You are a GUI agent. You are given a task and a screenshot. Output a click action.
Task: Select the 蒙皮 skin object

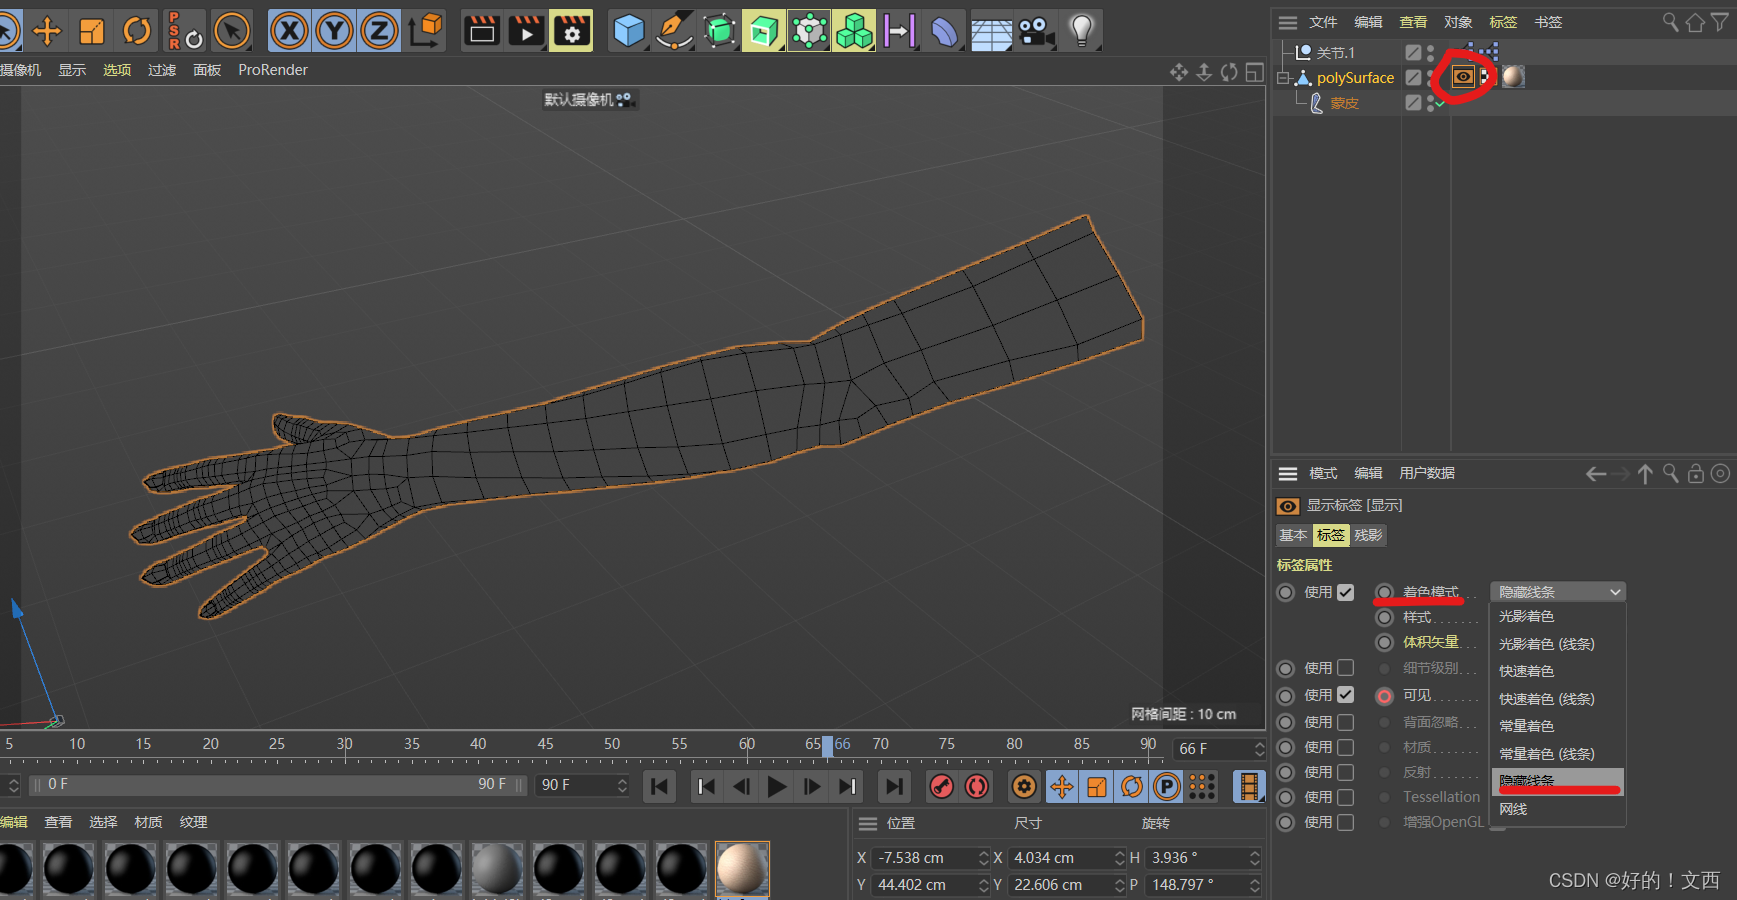tap(1344, 103)
